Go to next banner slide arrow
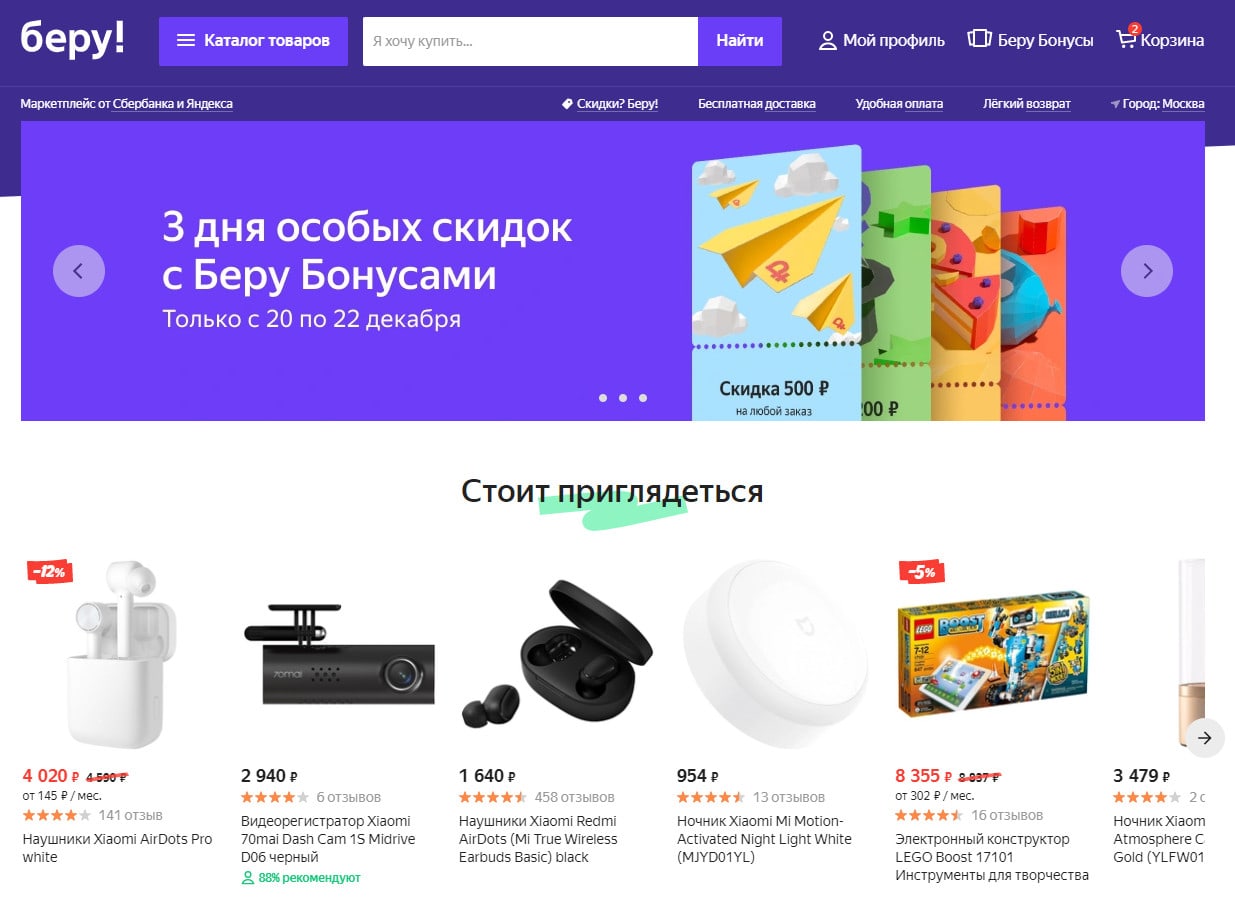This screenshot has height=907, width=1235. [1147, 271]
